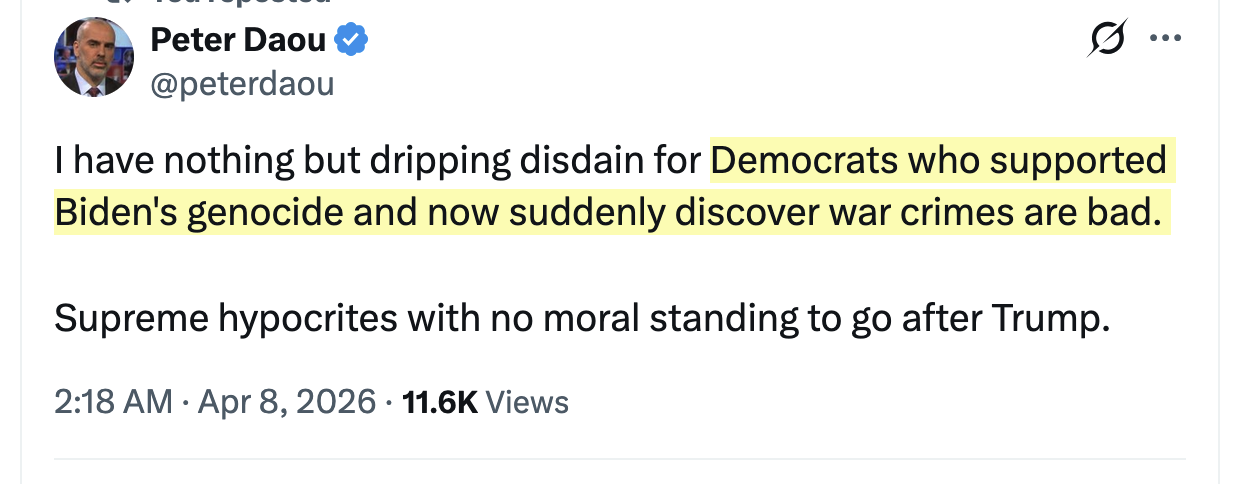The image size is (1240, 484).
Task: Click the Grok explain-post icon
Action: (1108, 41)
